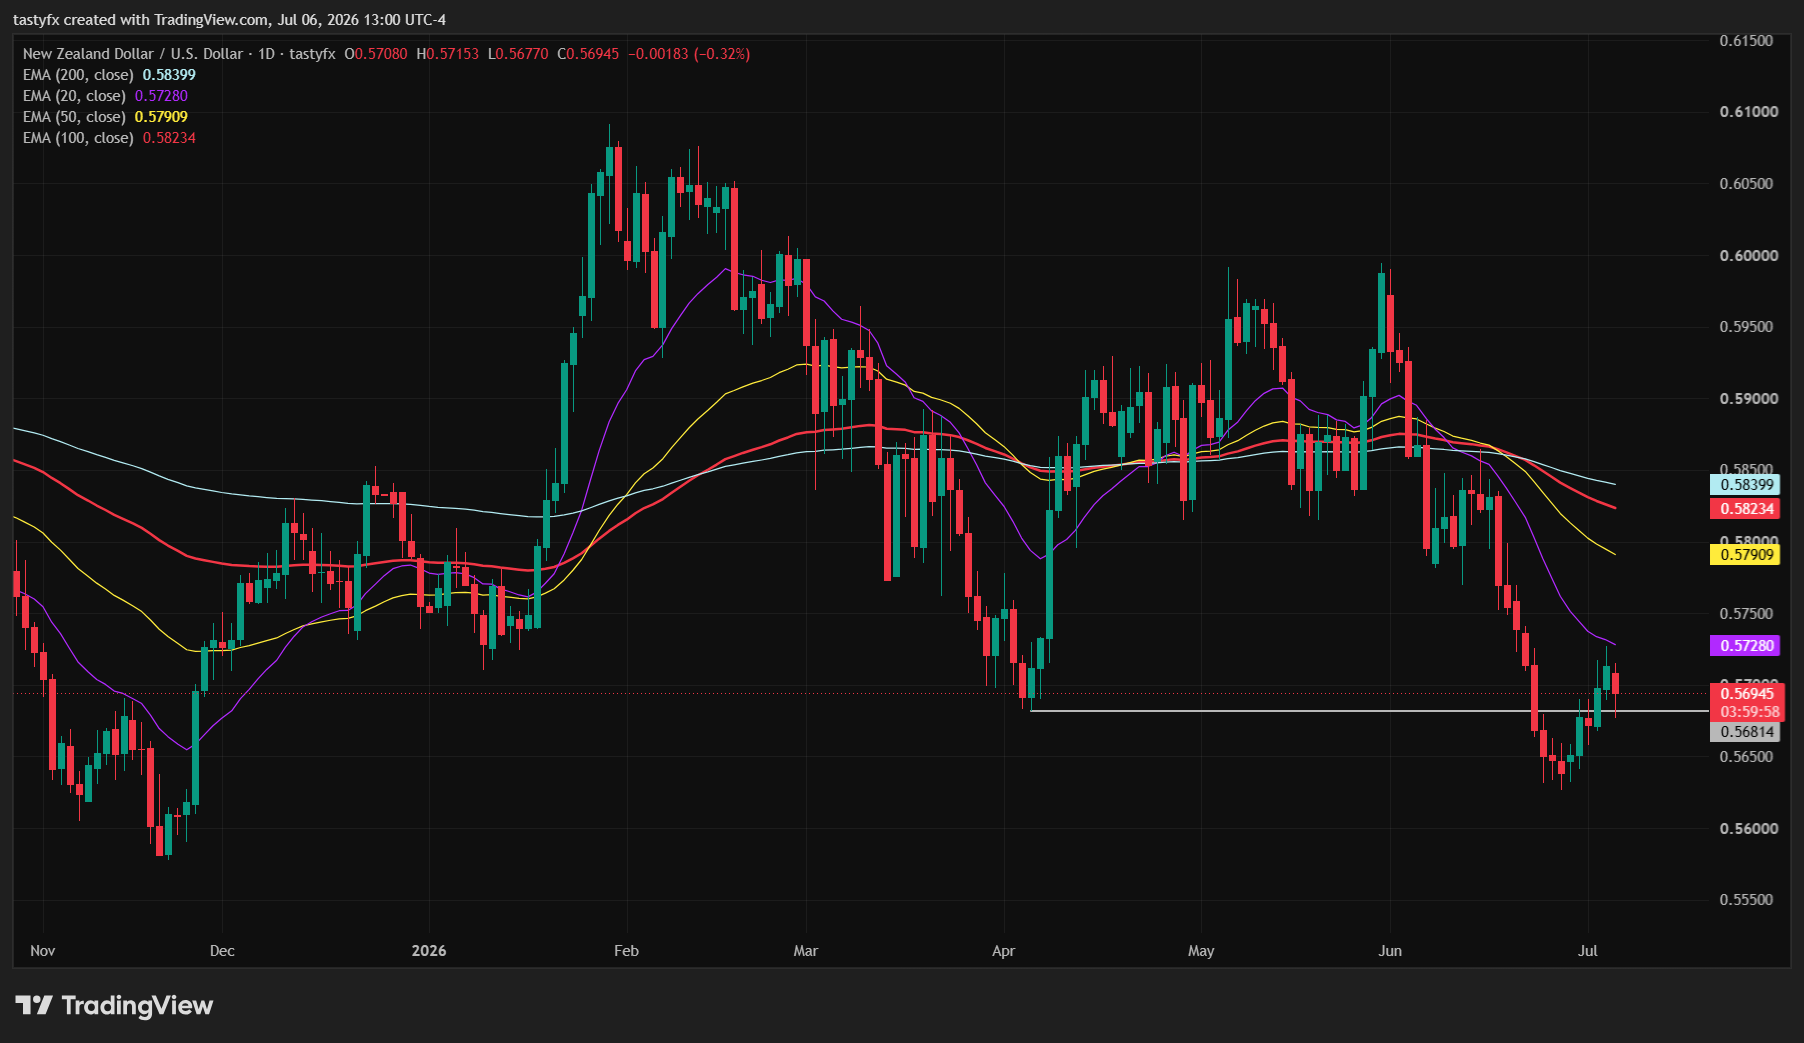The image size is (1804, 1043).
Task: Click the TradingView logo at bottom left
Action: click(114, 1005)
